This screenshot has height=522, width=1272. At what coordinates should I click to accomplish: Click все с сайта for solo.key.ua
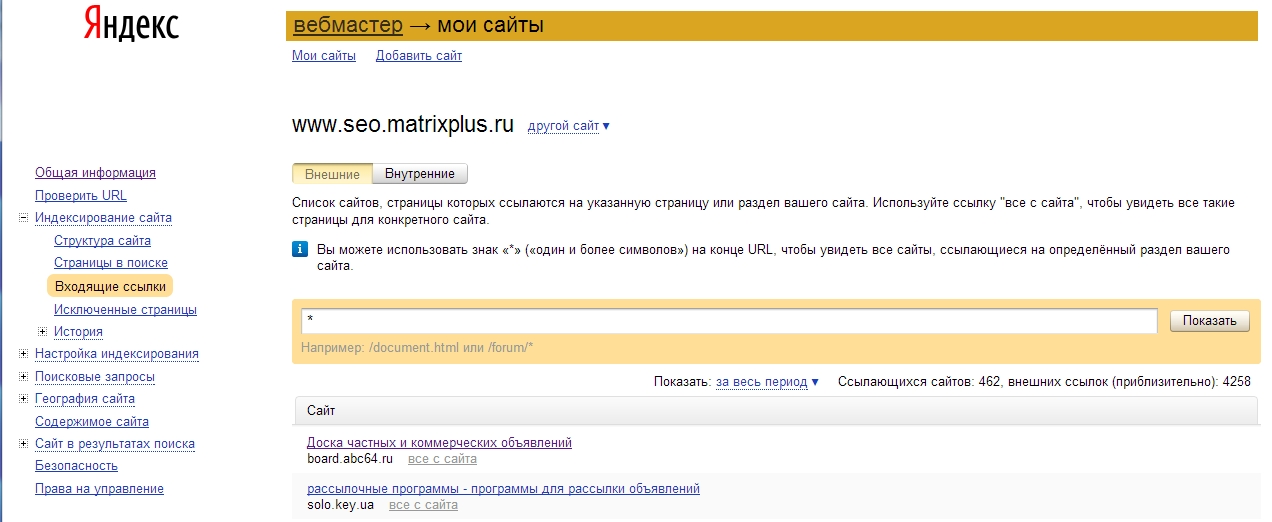point(423,505)
